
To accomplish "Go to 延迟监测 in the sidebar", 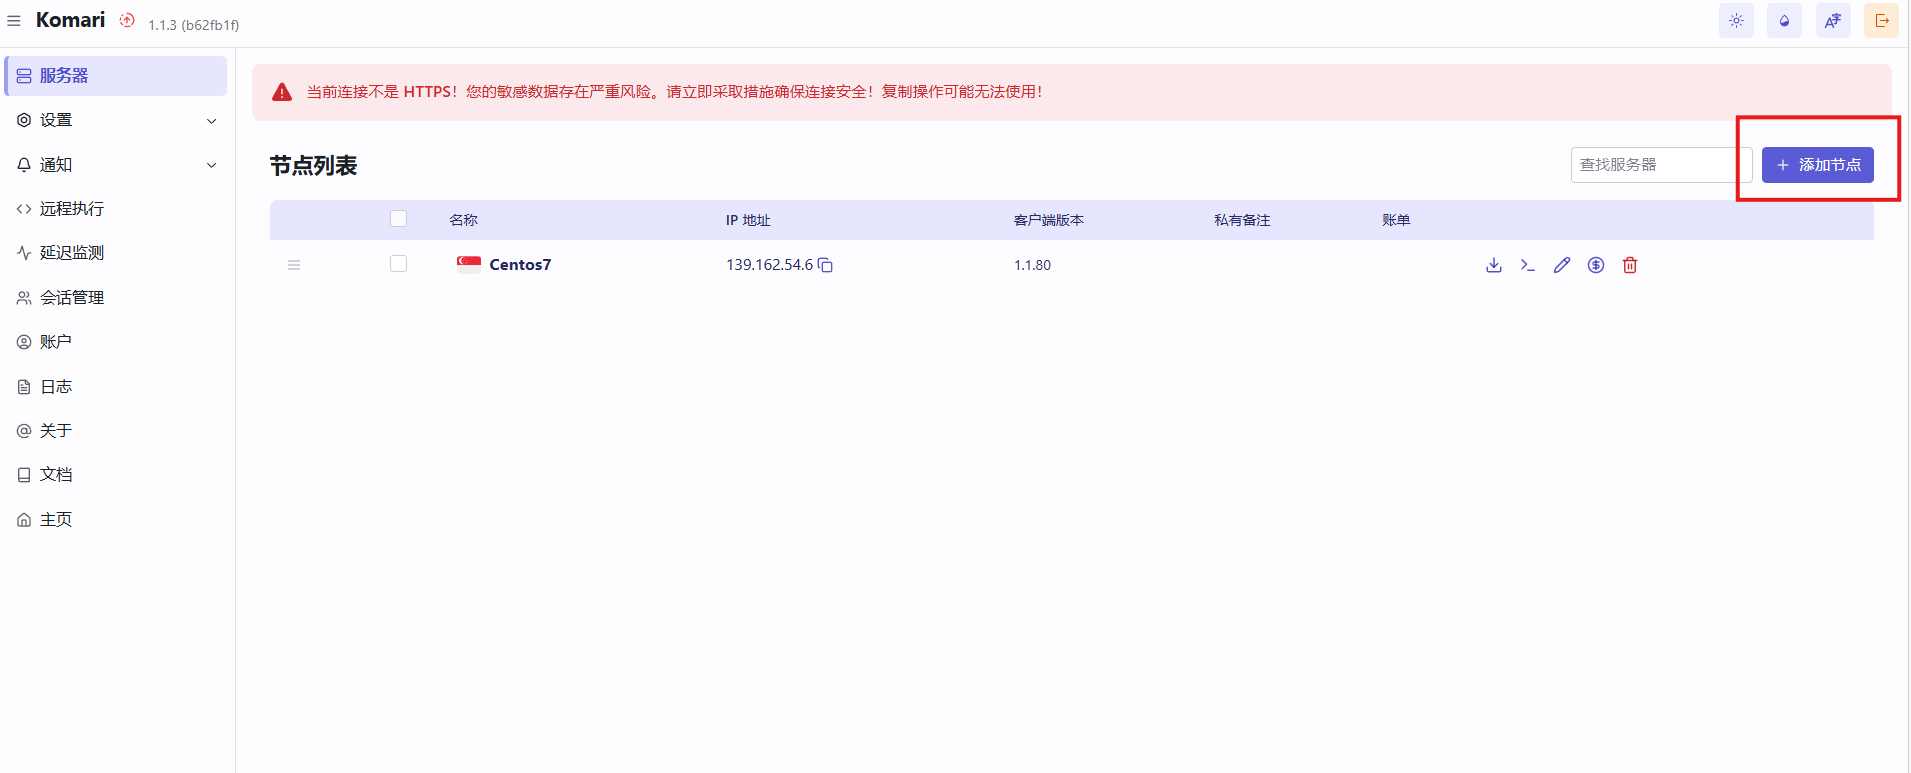I will pos(72,253).
